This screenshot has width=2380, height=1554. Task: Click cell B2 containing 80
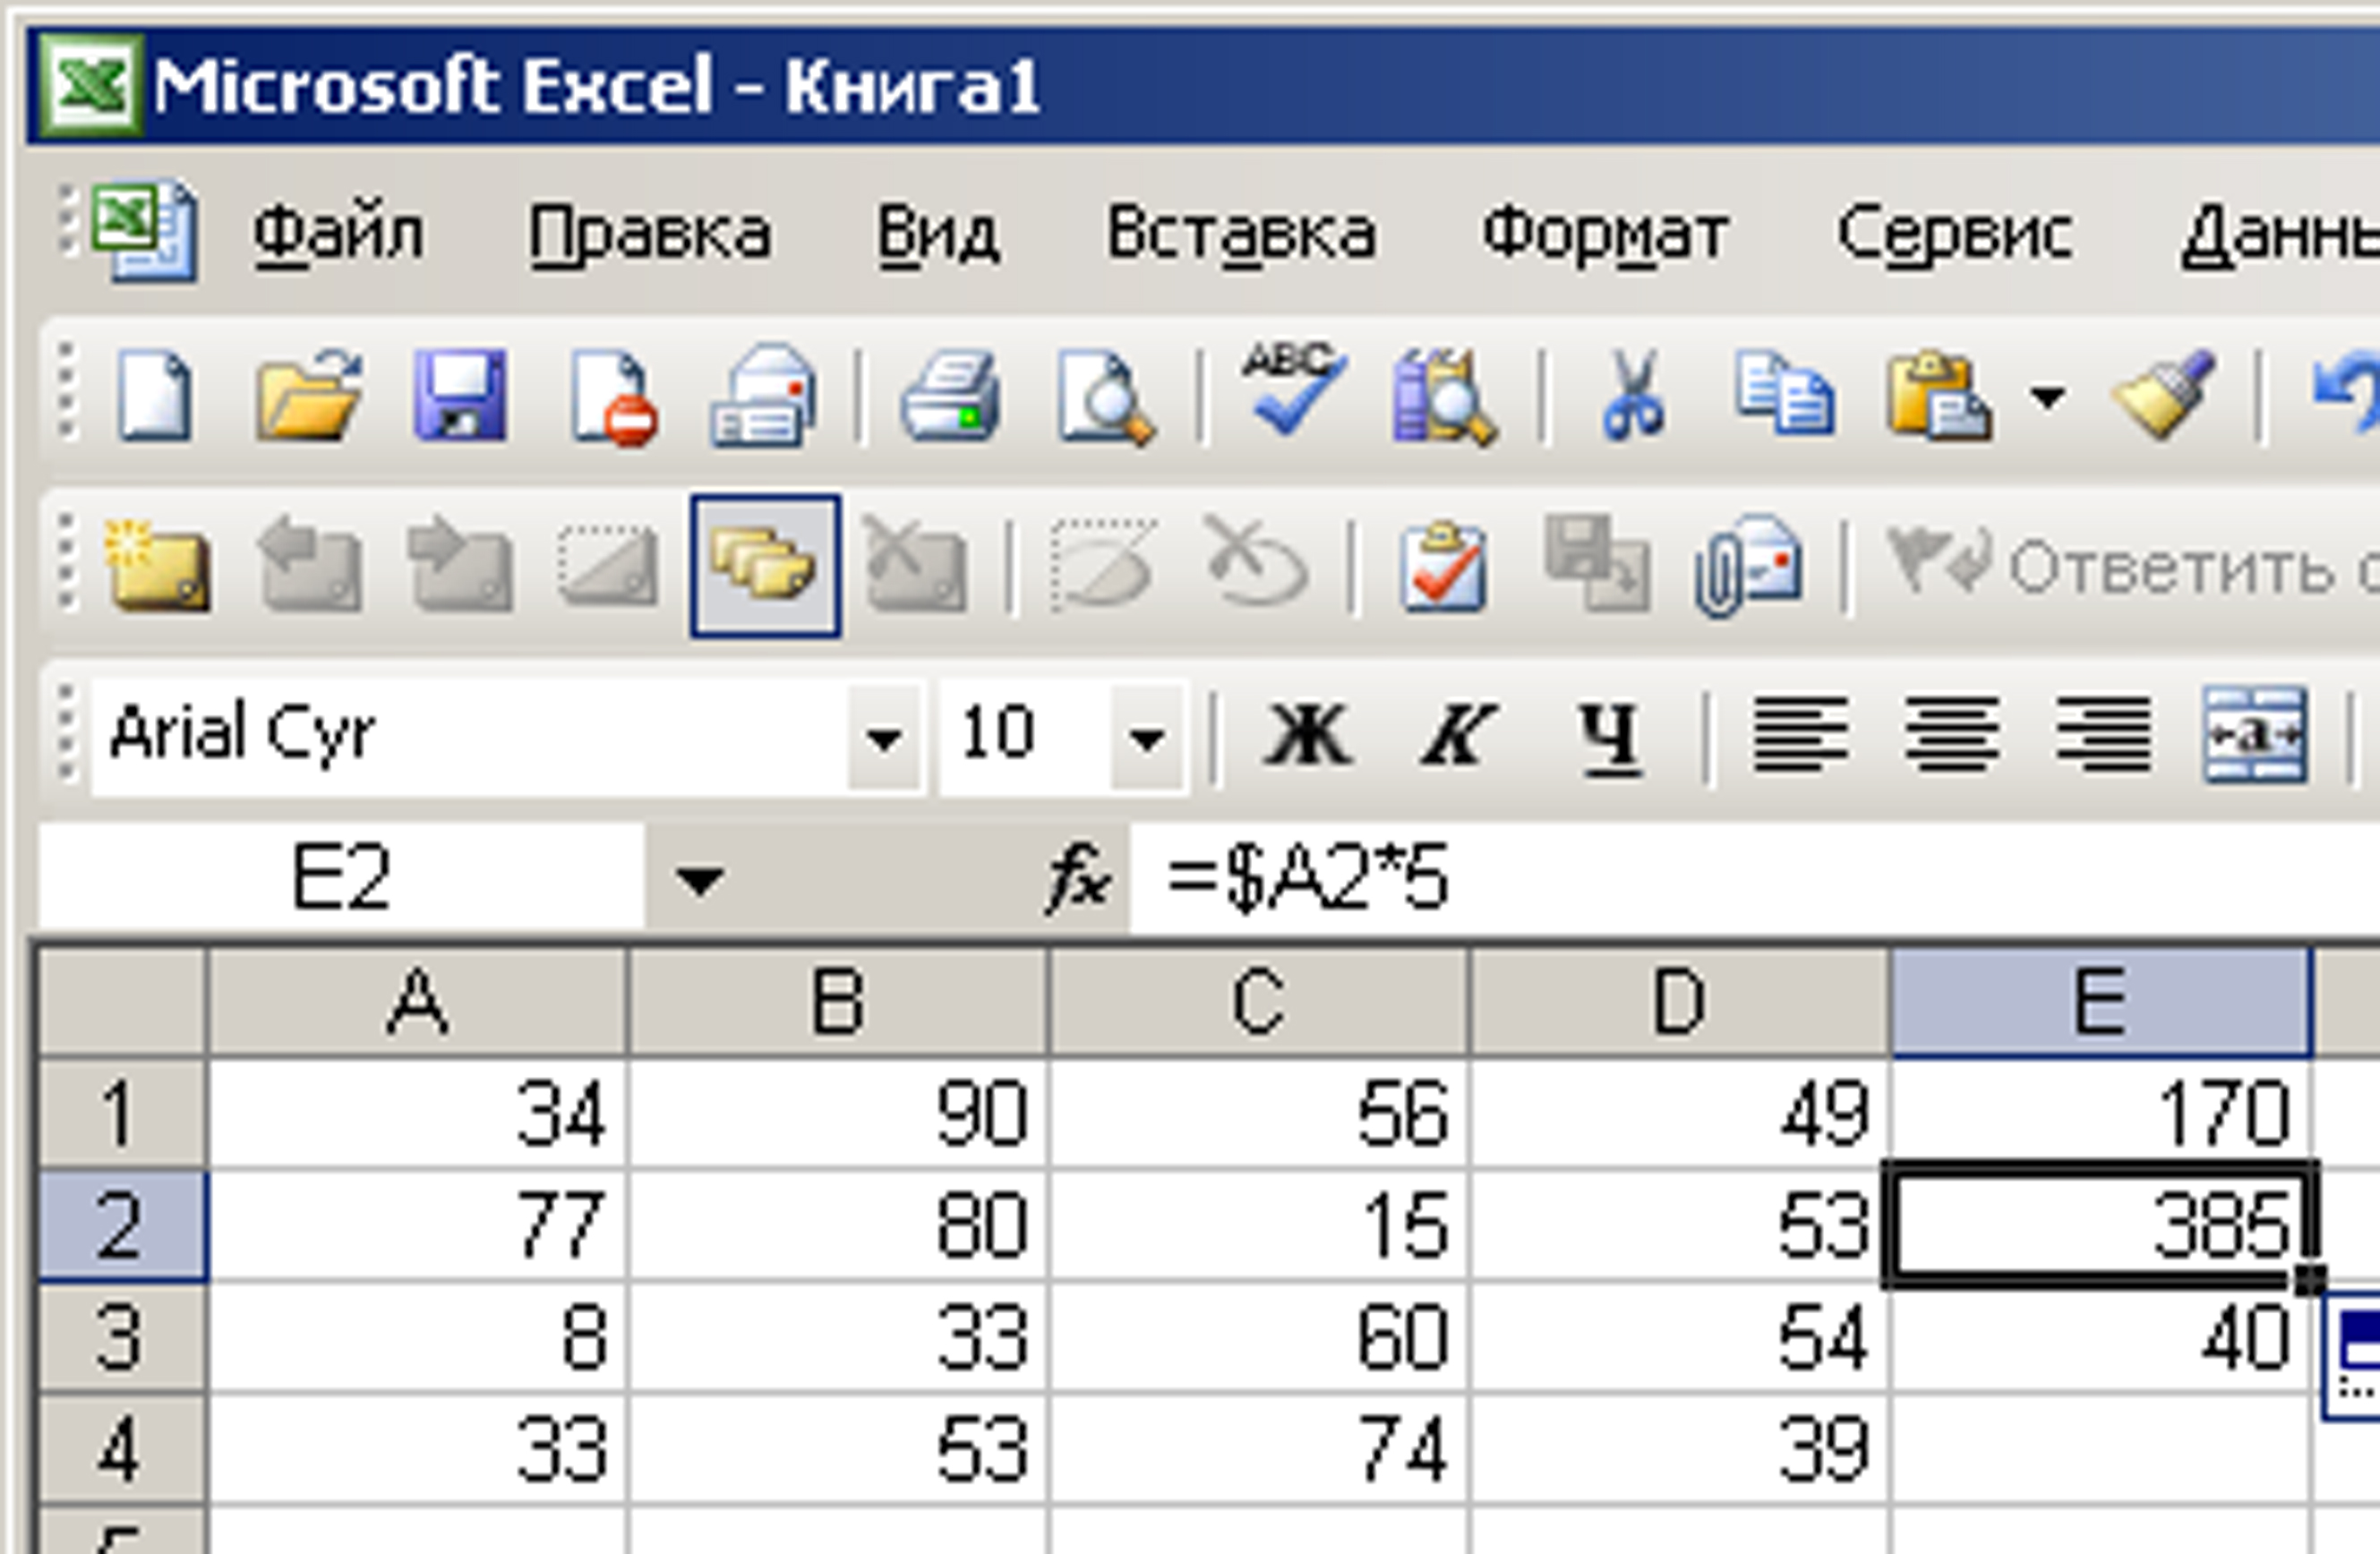838,1225
